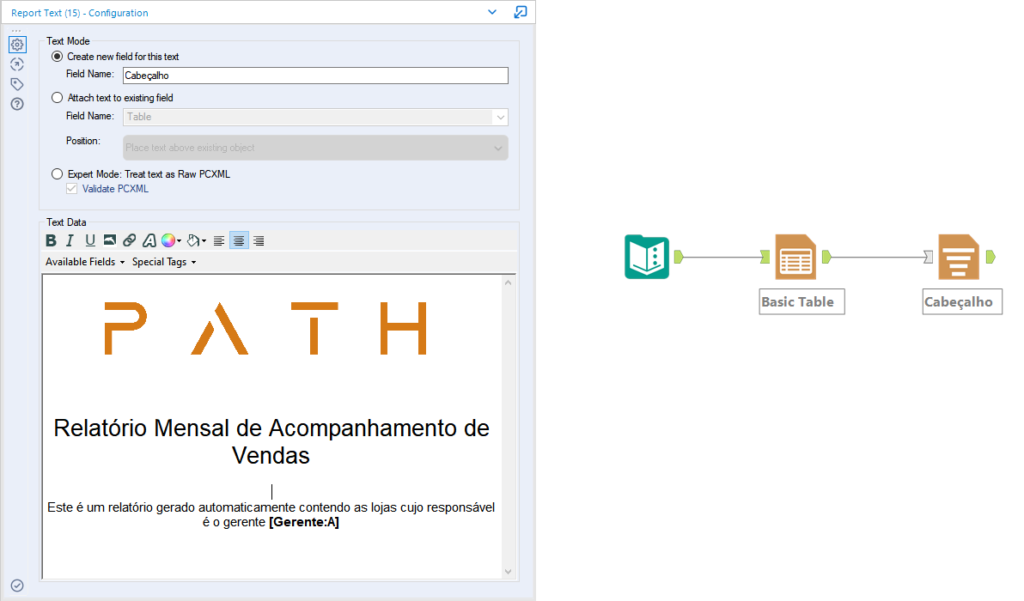Toggle bold formatting
1024x601 pixels.
(51, 240)
